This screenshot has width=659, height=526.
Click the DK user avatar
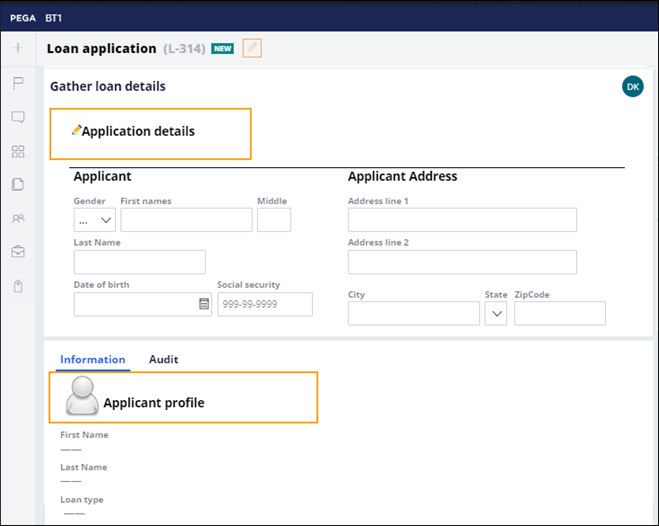click(x=632, y=87)
